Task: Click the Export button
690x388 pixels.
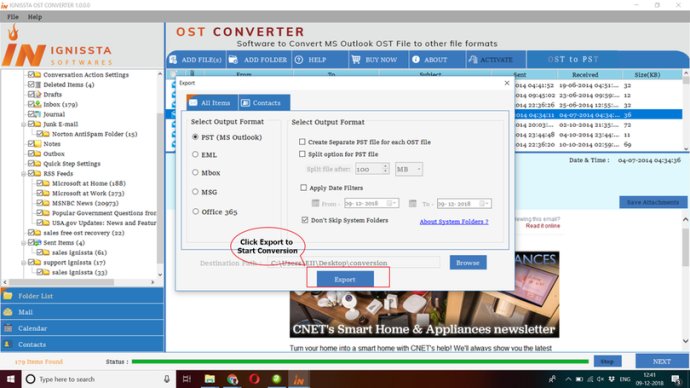Action: coord(345,279)
